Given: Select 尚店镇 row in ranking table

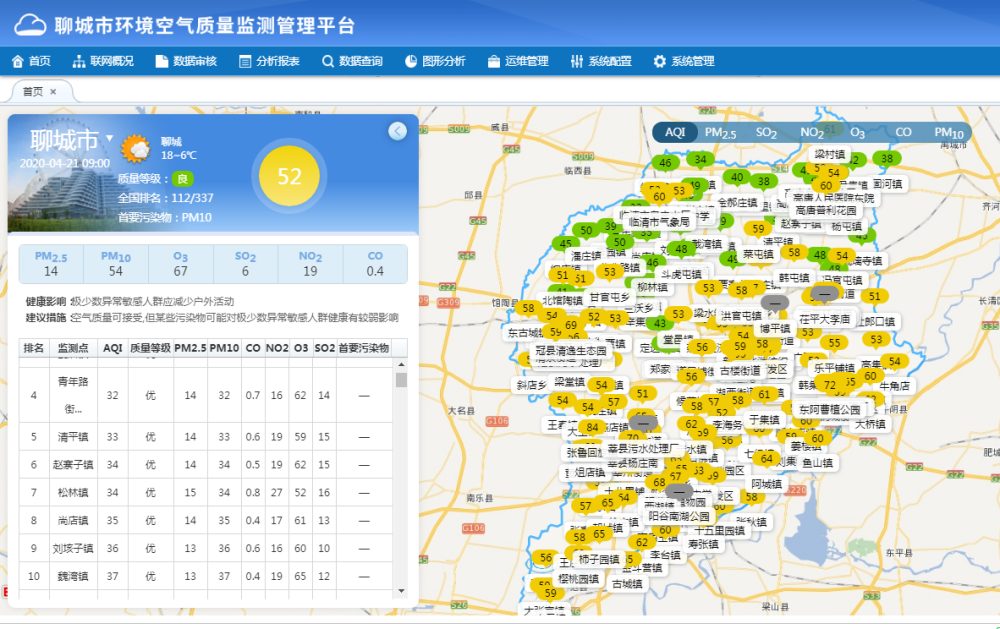Looking at the screenshot, I should 205,521.
